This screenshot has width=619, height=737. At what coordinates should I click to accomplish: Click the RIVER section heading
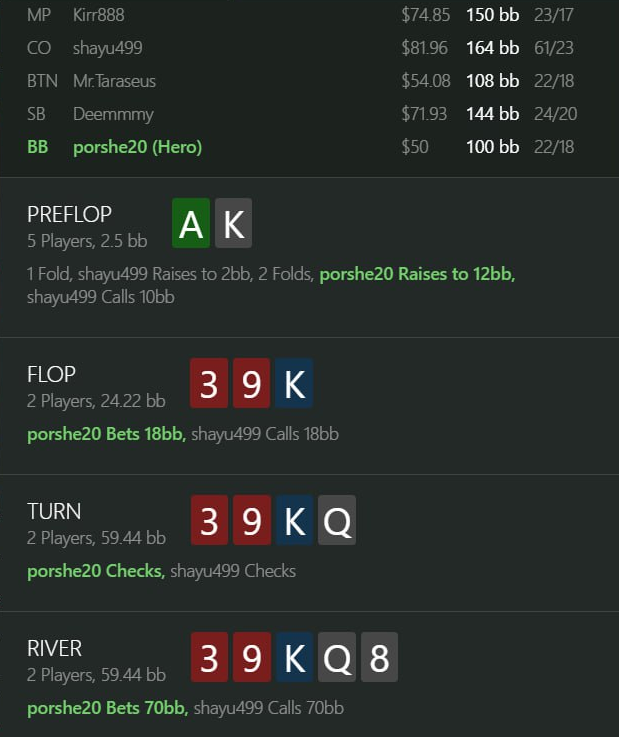[x=55, y=648]
